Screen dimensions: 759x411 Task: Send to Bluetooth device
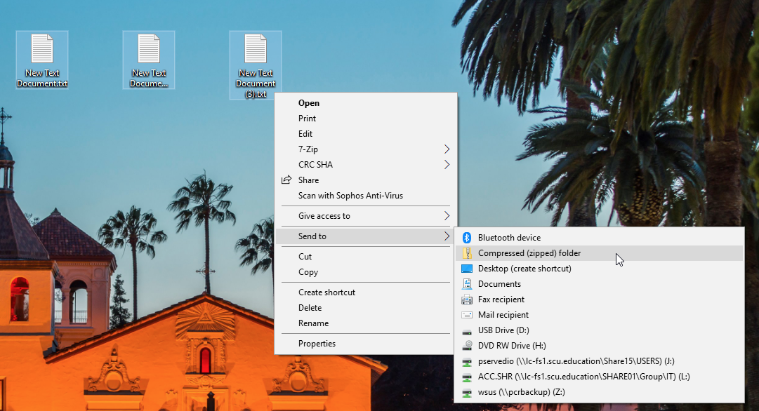coord(599,238)
